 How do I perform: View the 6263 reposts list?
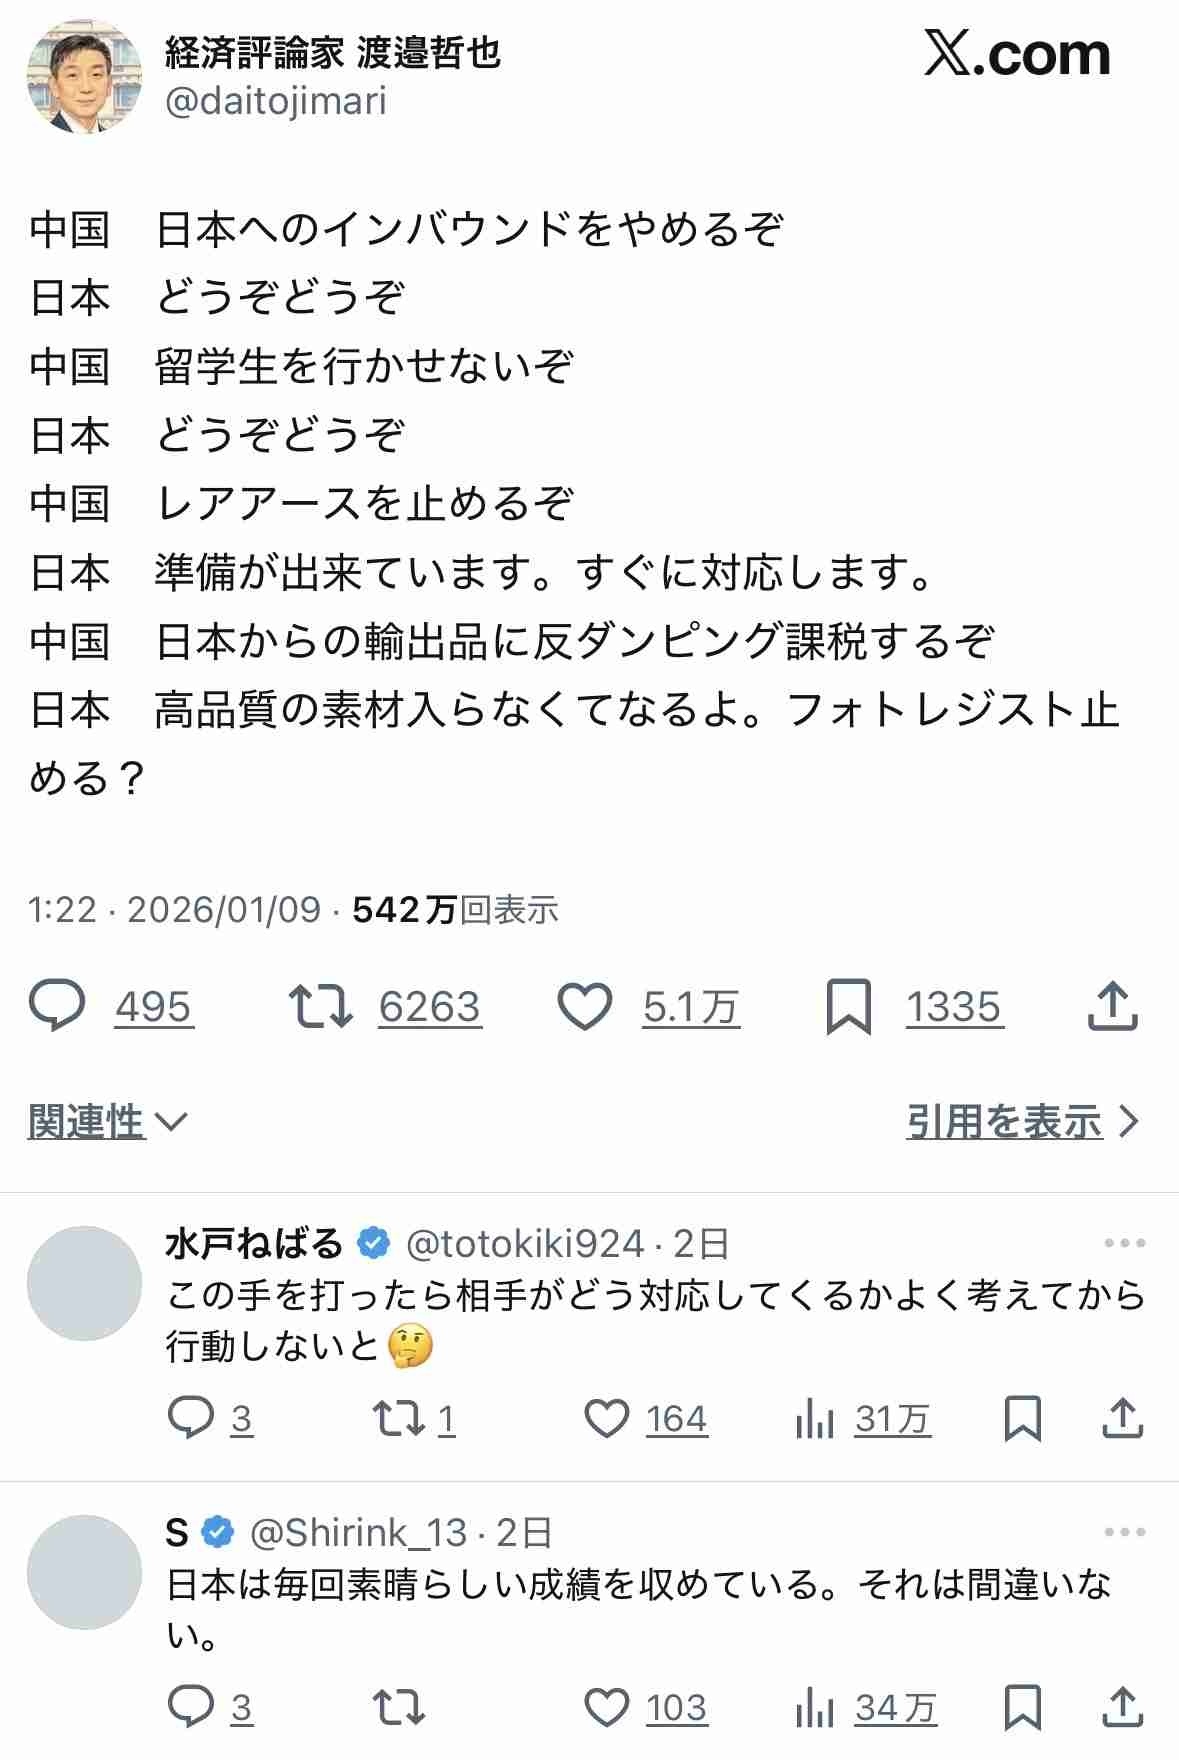click(429, 1007)
